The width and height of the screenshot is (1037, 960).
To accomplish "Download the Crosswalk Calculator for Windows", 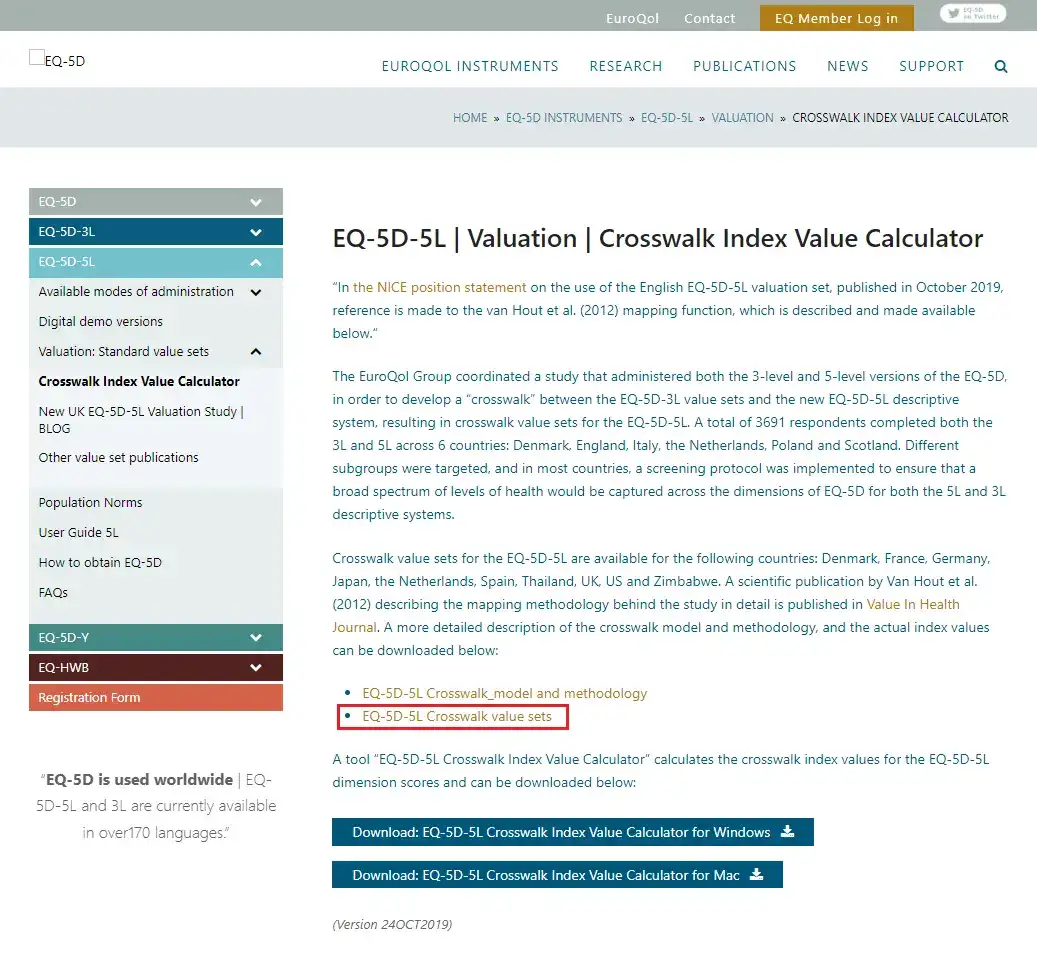I will point(573,832).
